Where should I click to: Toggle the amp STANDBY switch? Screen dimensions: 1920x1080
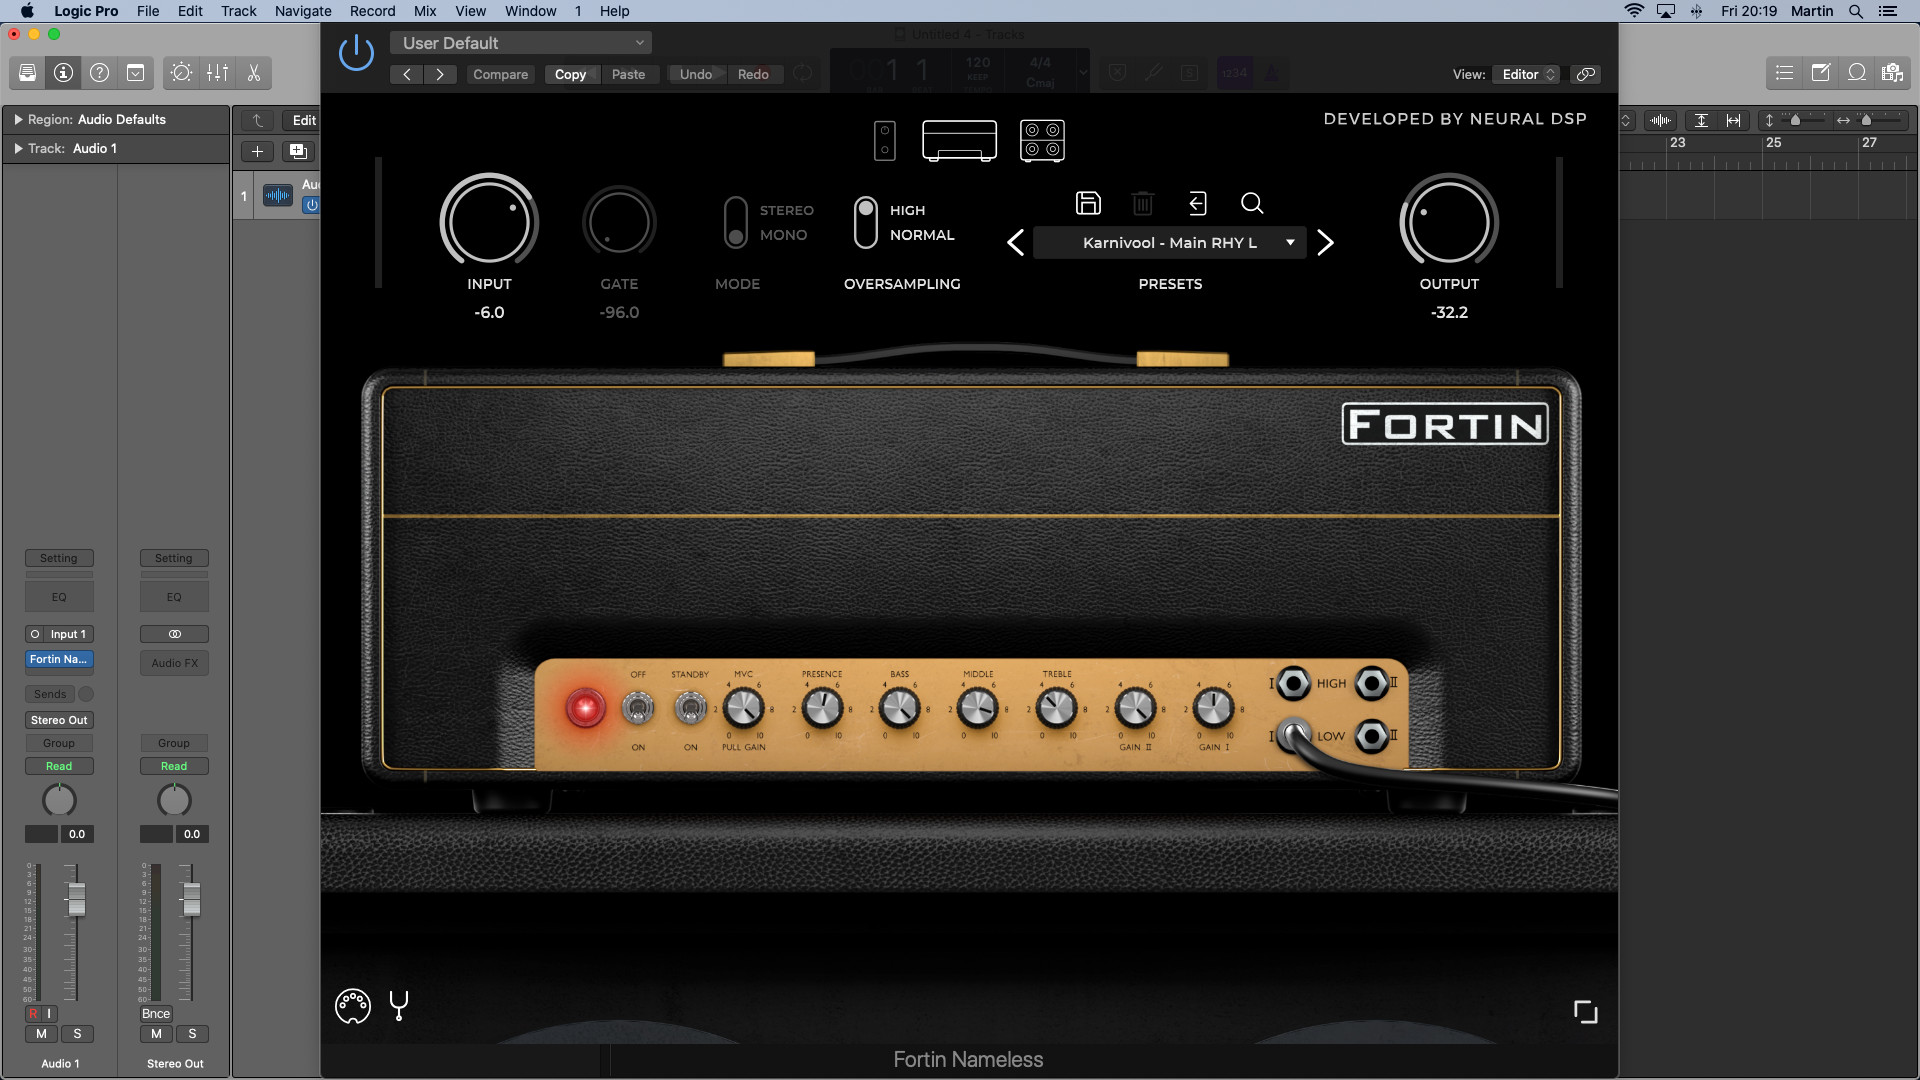click(x=690, y=709)
